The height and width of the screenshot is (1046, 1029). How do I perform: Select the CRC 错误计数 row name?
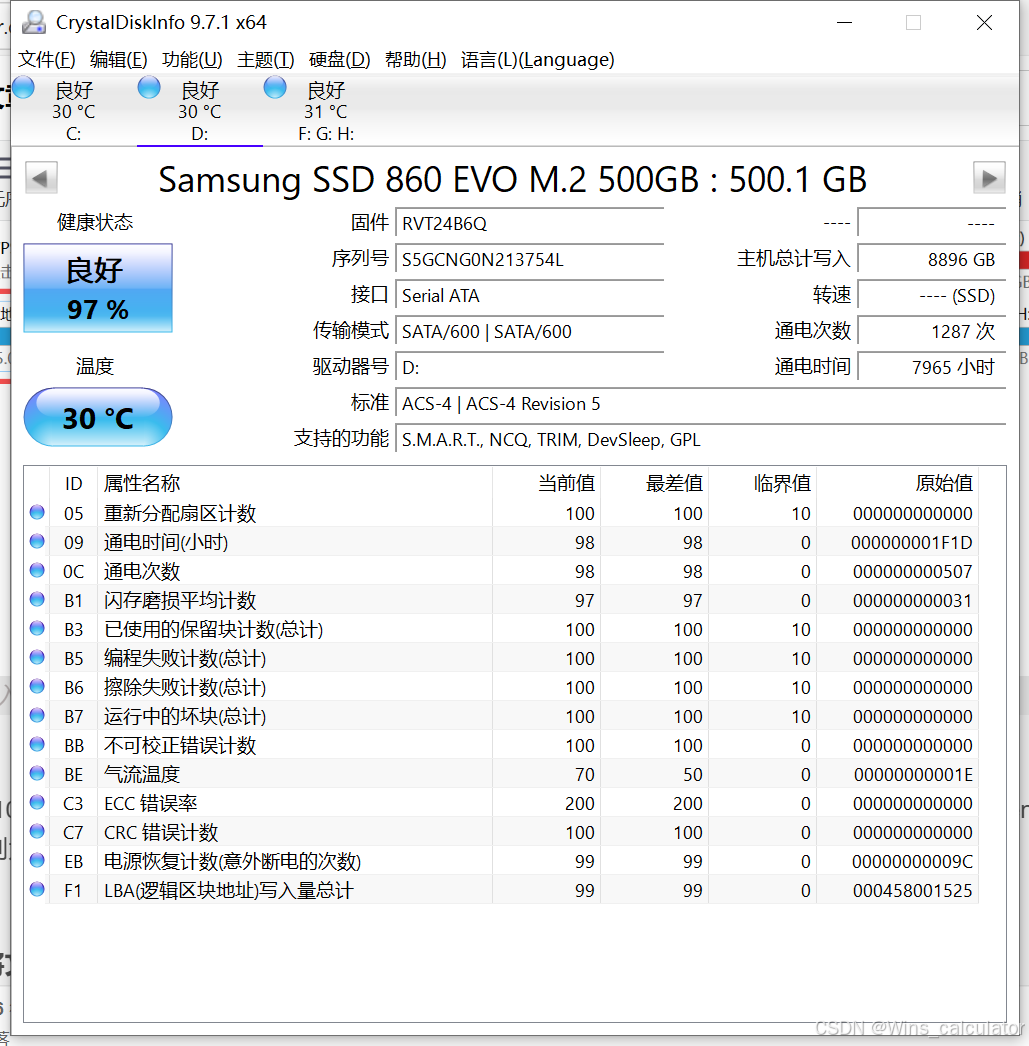tap(161, 832)
